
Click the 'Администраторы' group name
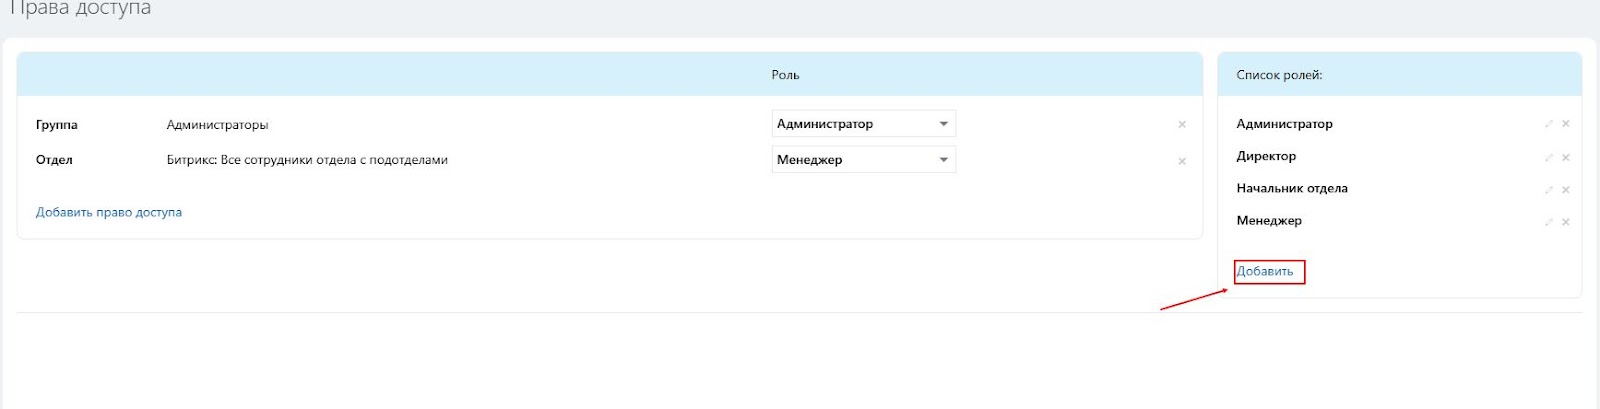pyautogui.click(x=217, y=125)
